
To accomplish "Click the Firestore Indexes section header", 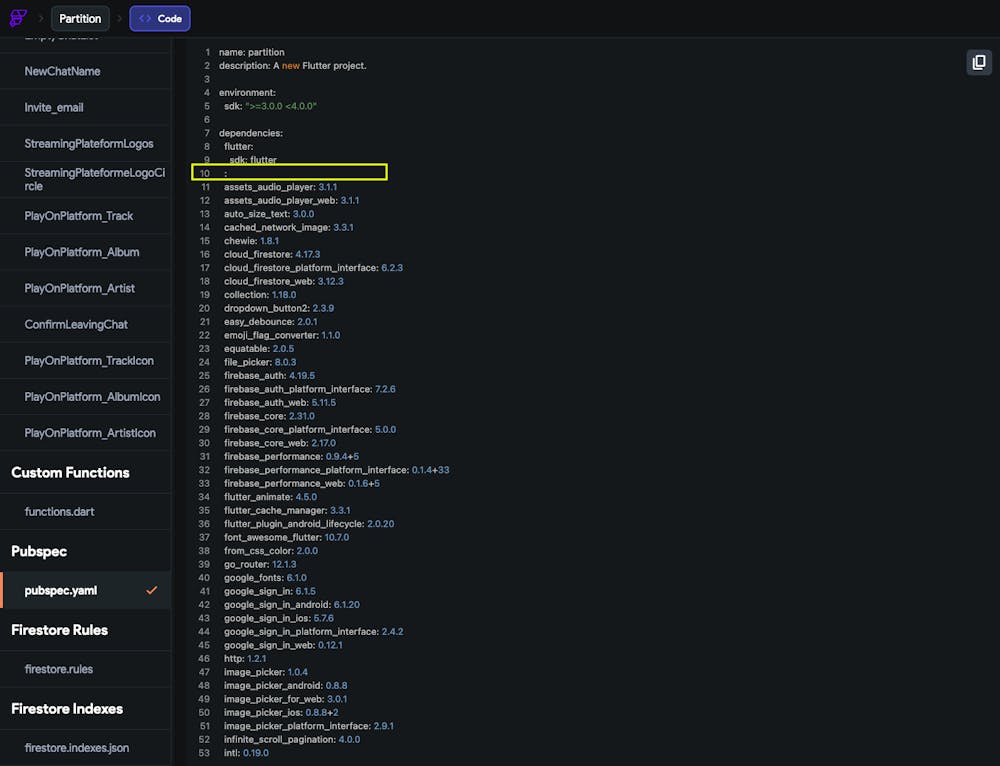I will pyautogui.click(x=67, y=708).
